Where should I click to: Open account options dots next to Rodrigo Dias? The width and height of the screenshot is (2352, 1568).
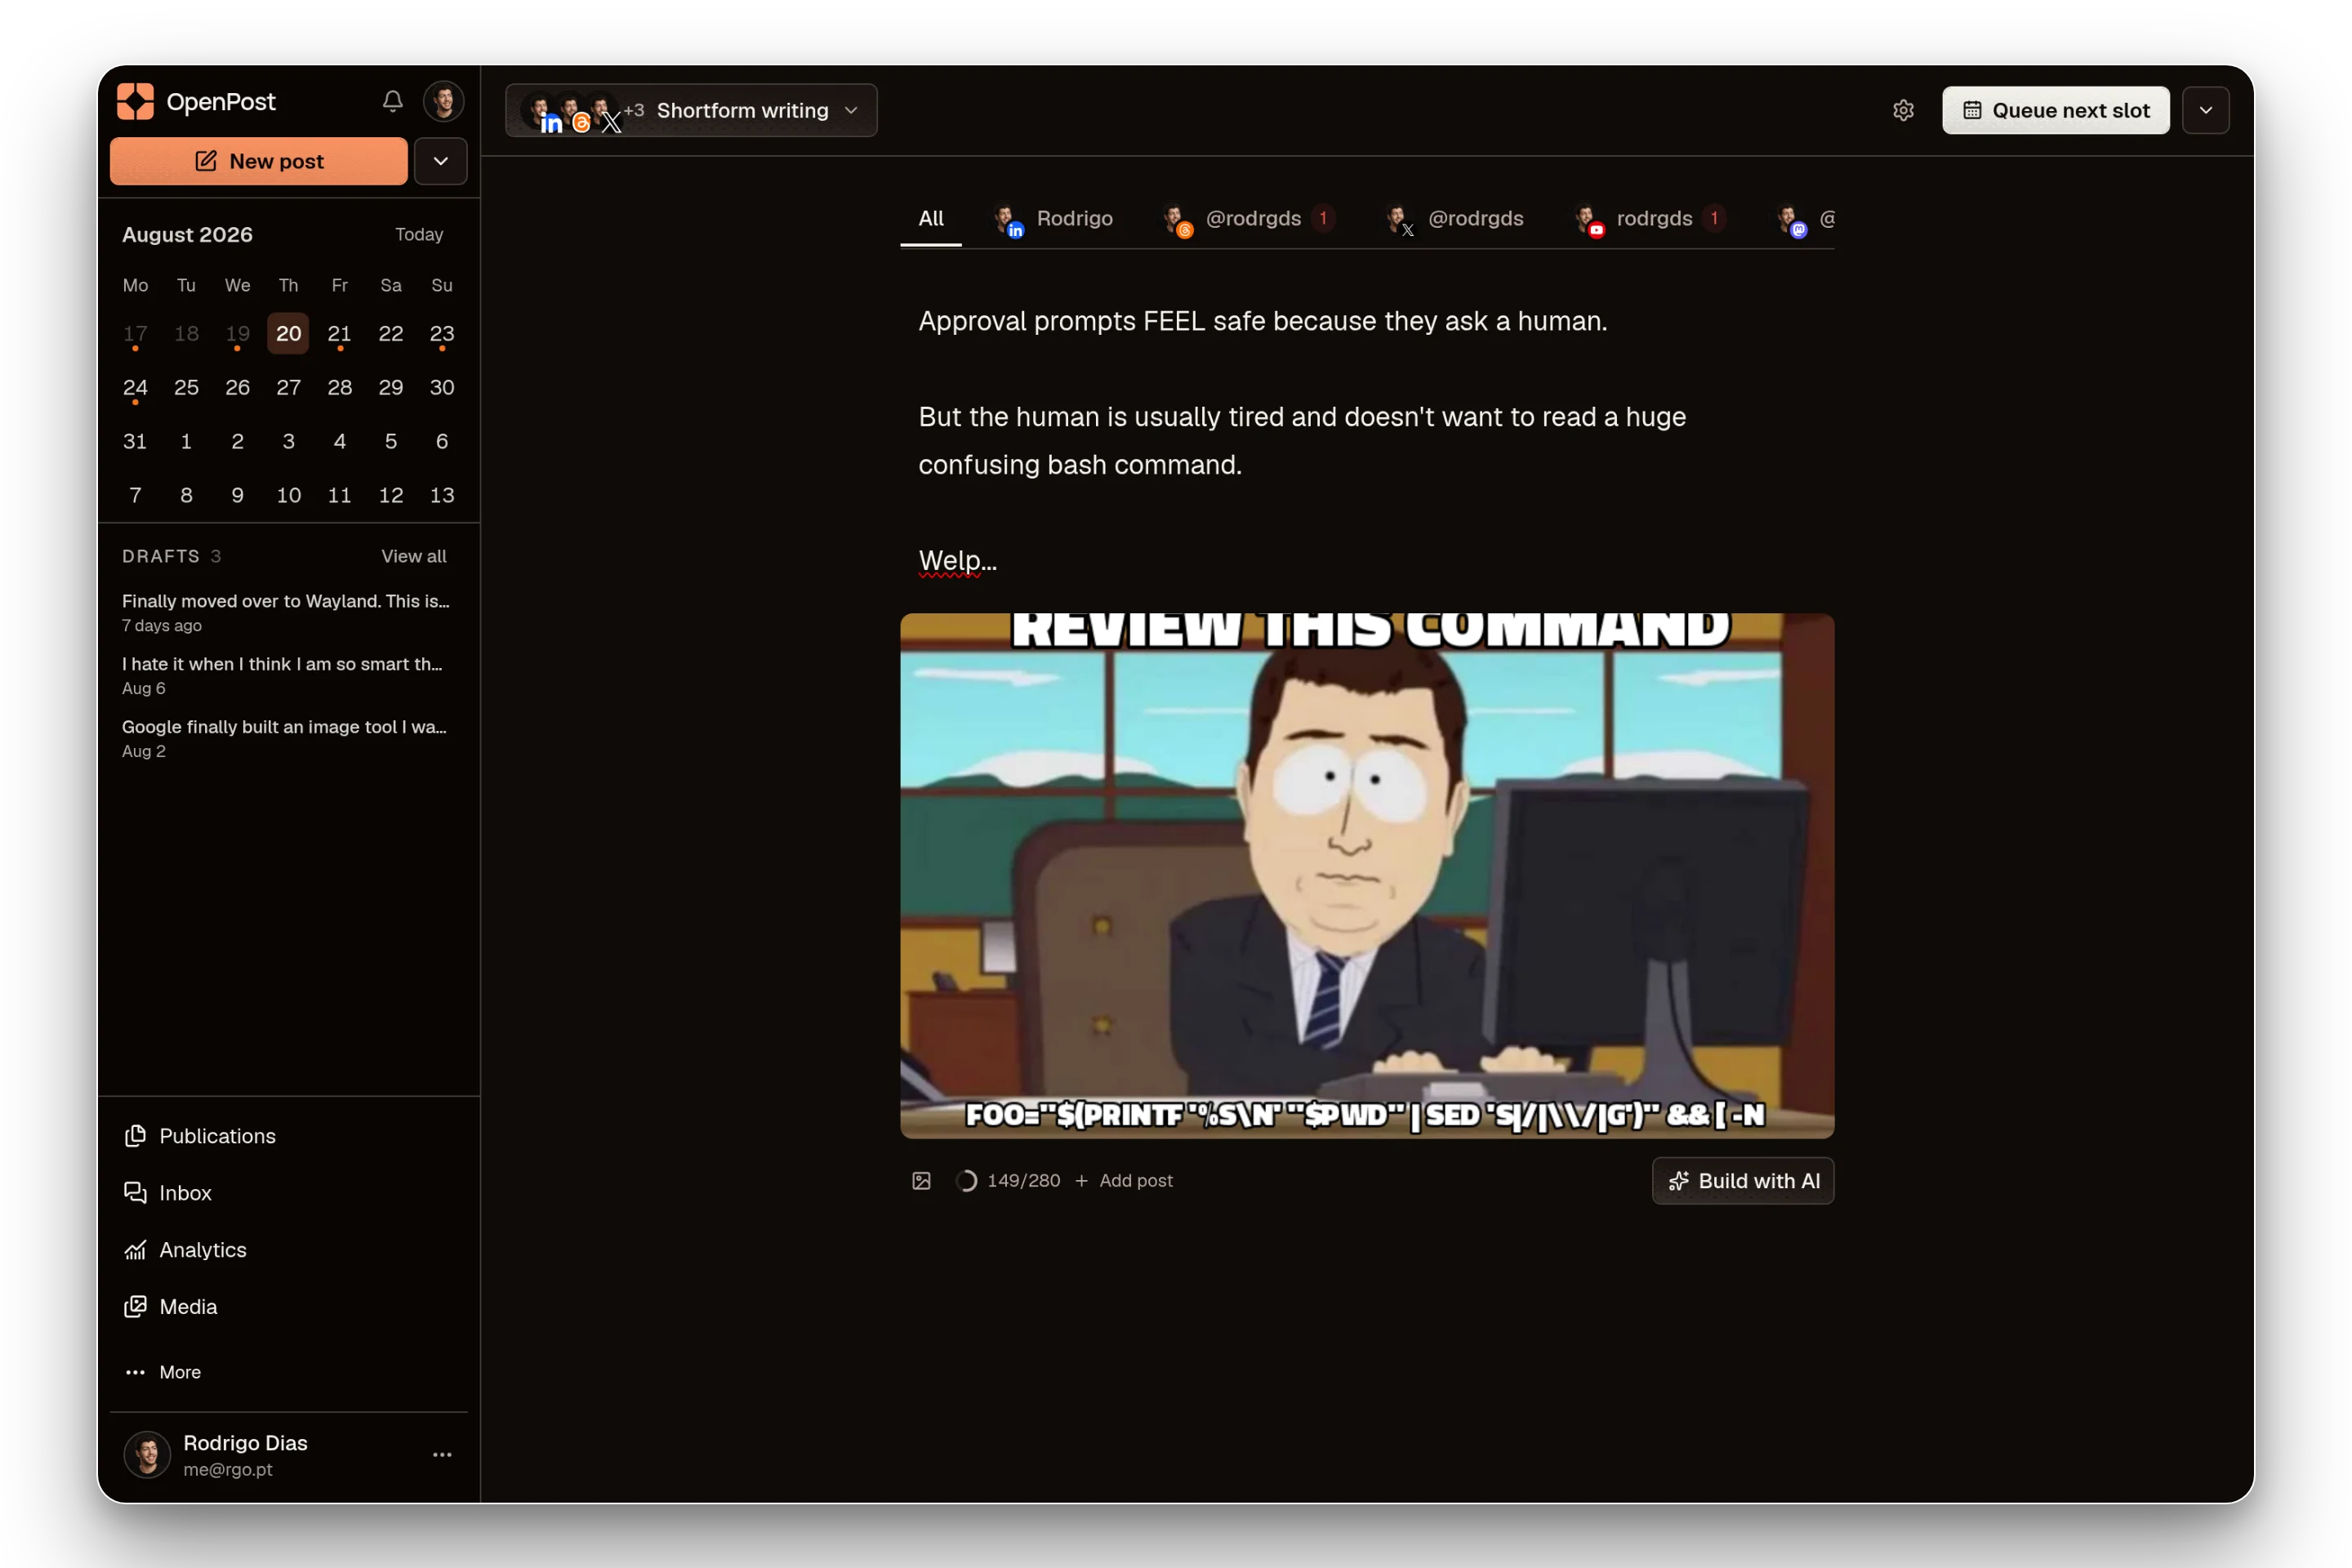442,1455
